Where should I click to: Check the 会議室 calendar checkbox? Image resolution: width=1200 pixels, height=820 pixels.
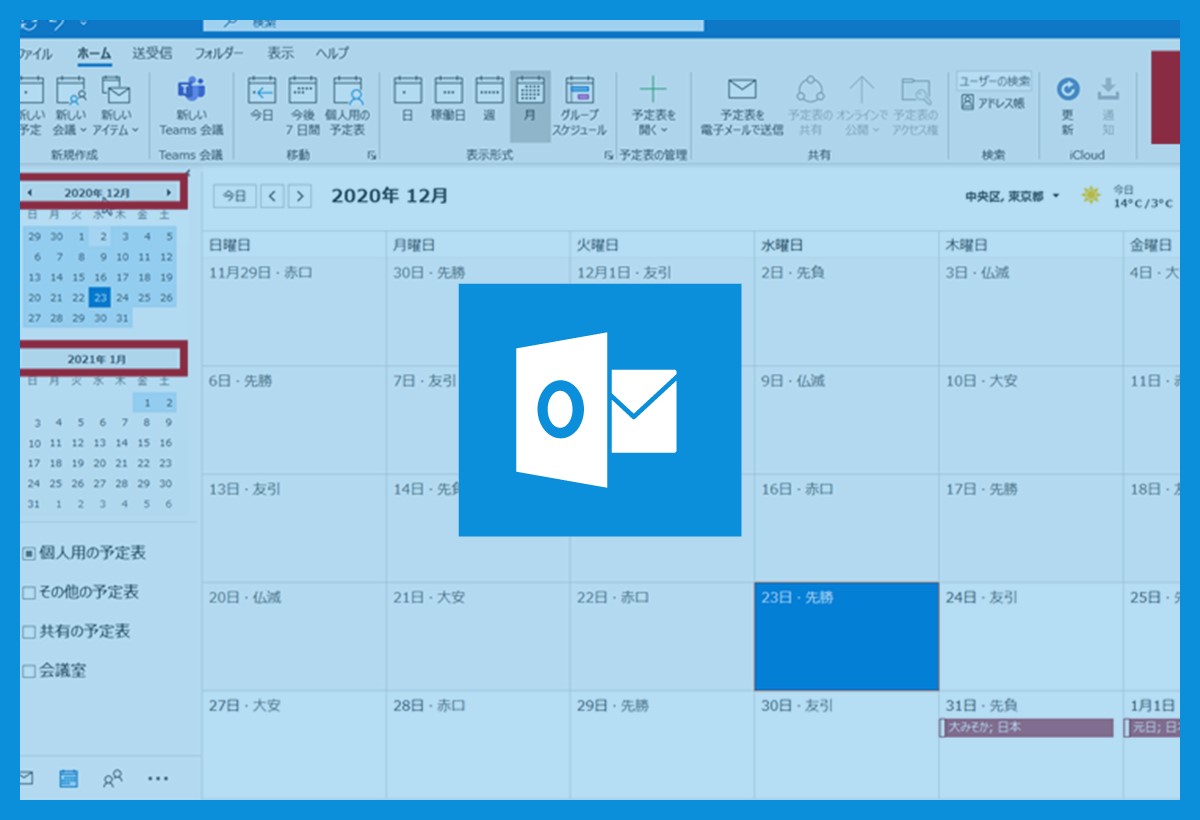click(x=29, y=672)
